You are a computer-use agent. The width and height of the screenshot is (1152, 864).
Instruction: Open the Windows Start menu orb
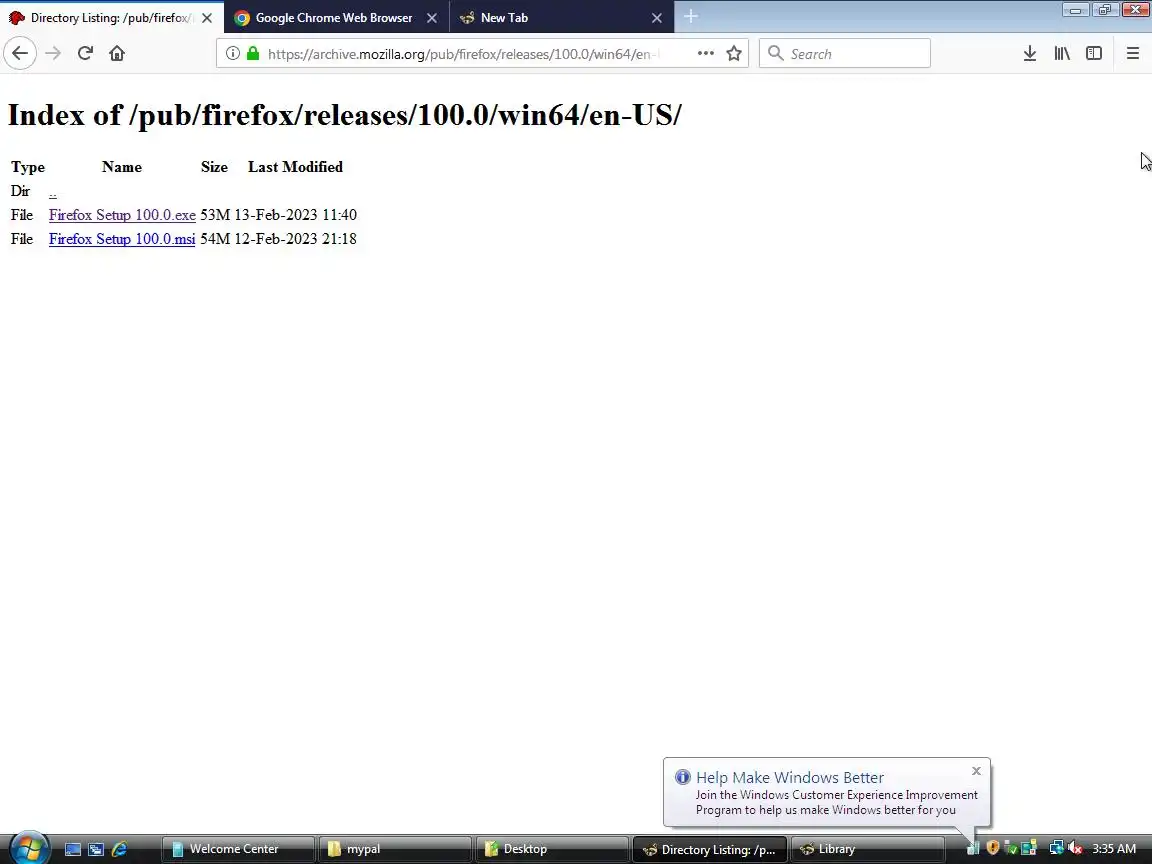[28, 849]
